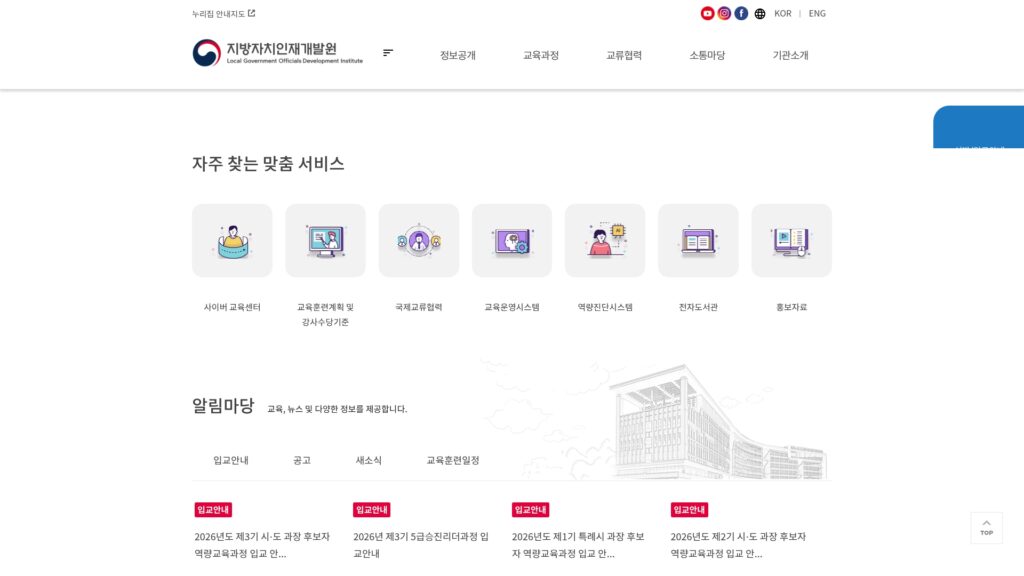Viewport: 1024px width, 576px height.
Task: Switch to the 공고 tab
Action: click(x=300, y=460)
